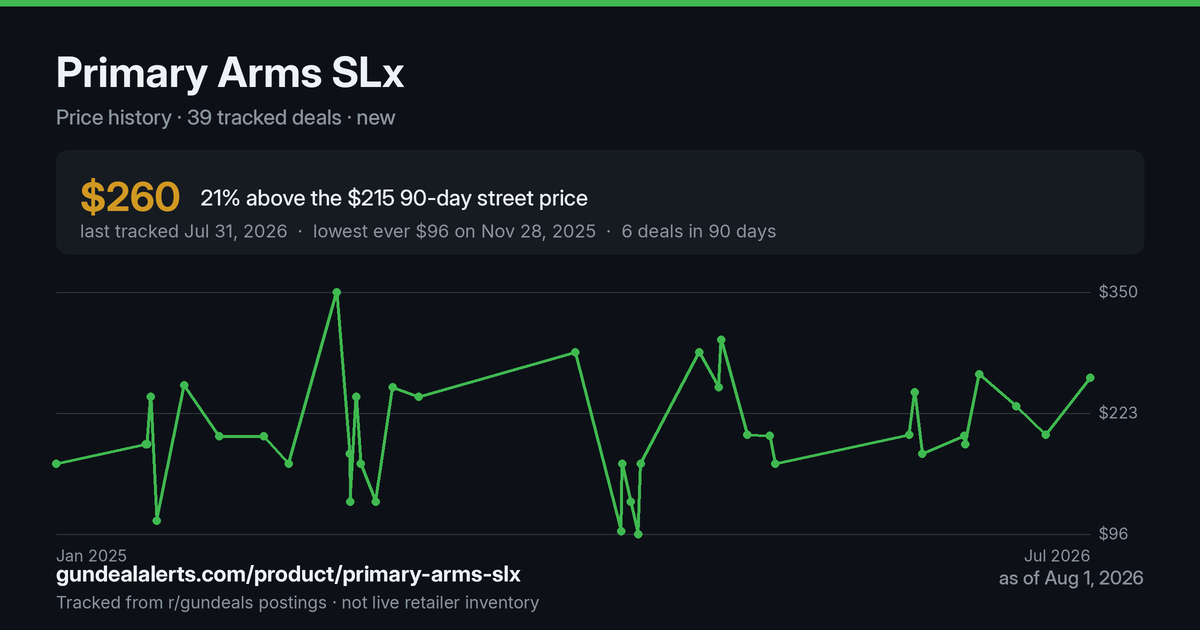The height and width of the screenshot is (630, 1200).
Task: Click the 'as of Aug 1, 2026' text
Action: coord(1071,578)
